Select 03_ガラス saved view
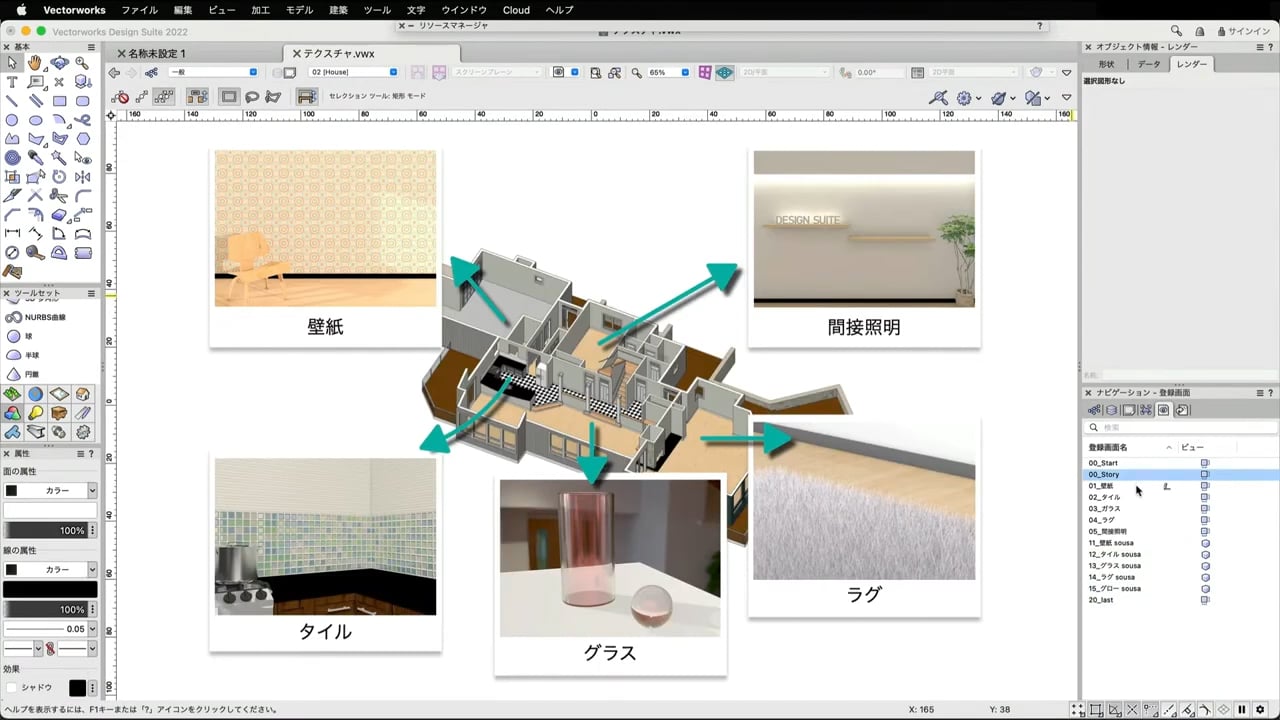Image resolution: width=1280 pixels, height=720 pixels. coord(1105,509)
